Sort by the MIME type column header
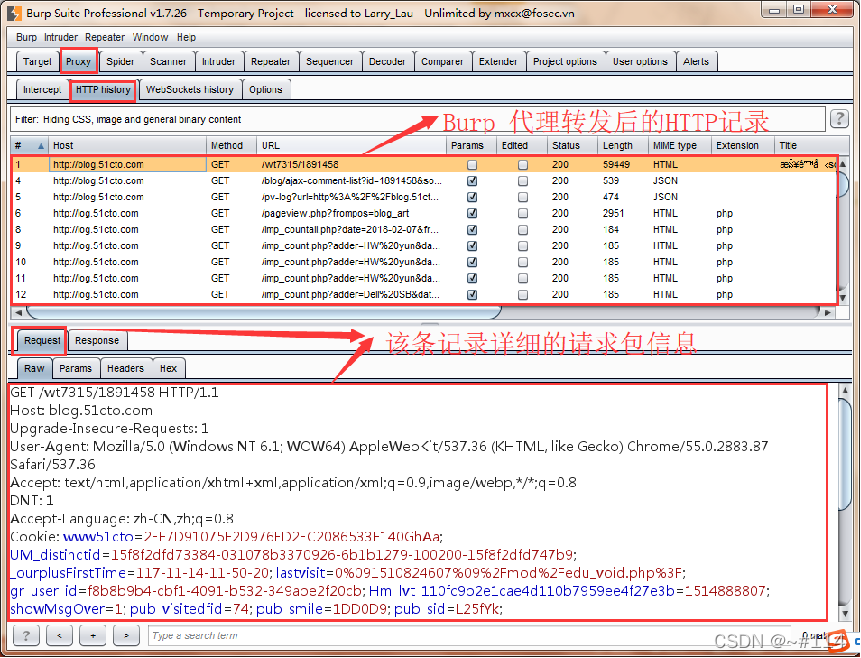This screenshot has width=861, height=658. pyautogui.click(x=679, y=146)
